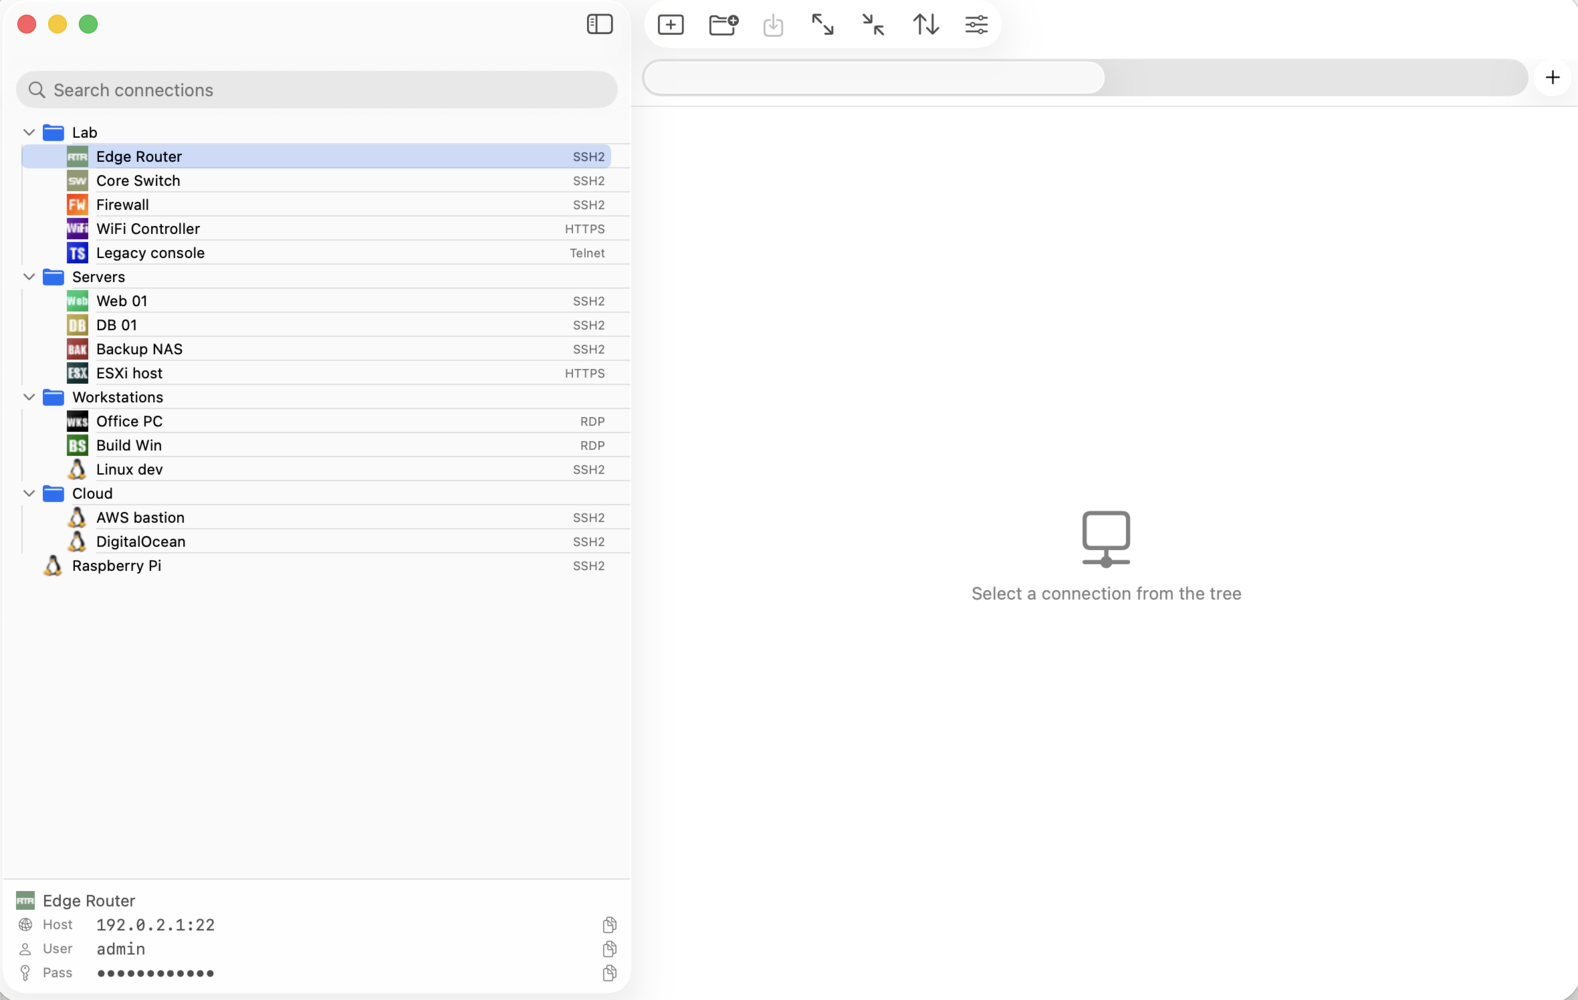Screen dimensions: 1578x1000
Task: Click the Linux dev penguin icon
Action: point(77,469)
